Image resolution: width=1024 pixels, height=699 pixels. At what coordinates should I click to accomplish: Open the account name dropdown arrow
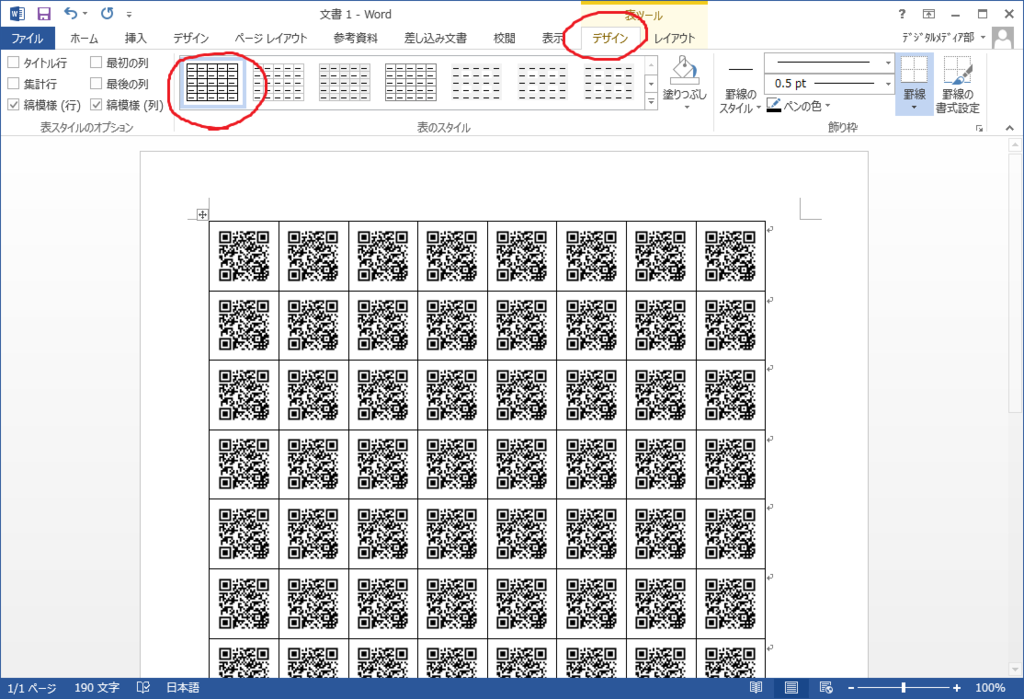[x=982, y=37]
